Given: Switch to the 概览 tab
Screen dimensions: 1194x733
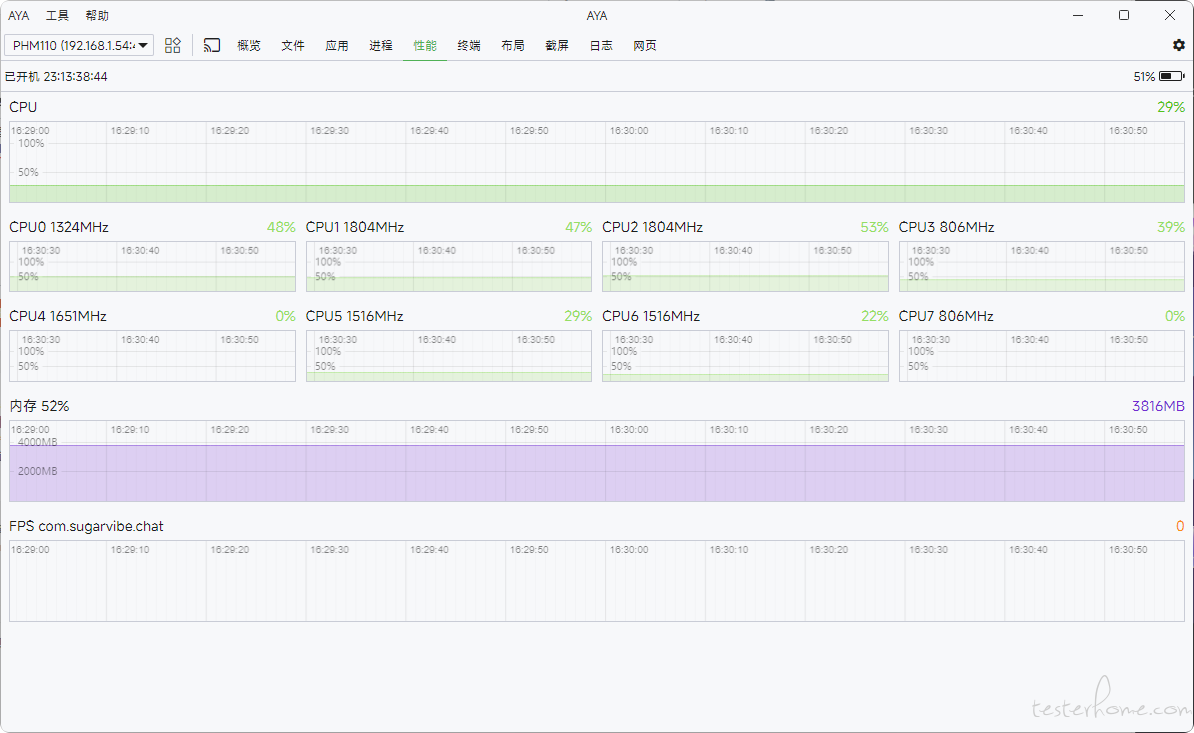Looking at the screenshot, I should (x=249, y=46).
